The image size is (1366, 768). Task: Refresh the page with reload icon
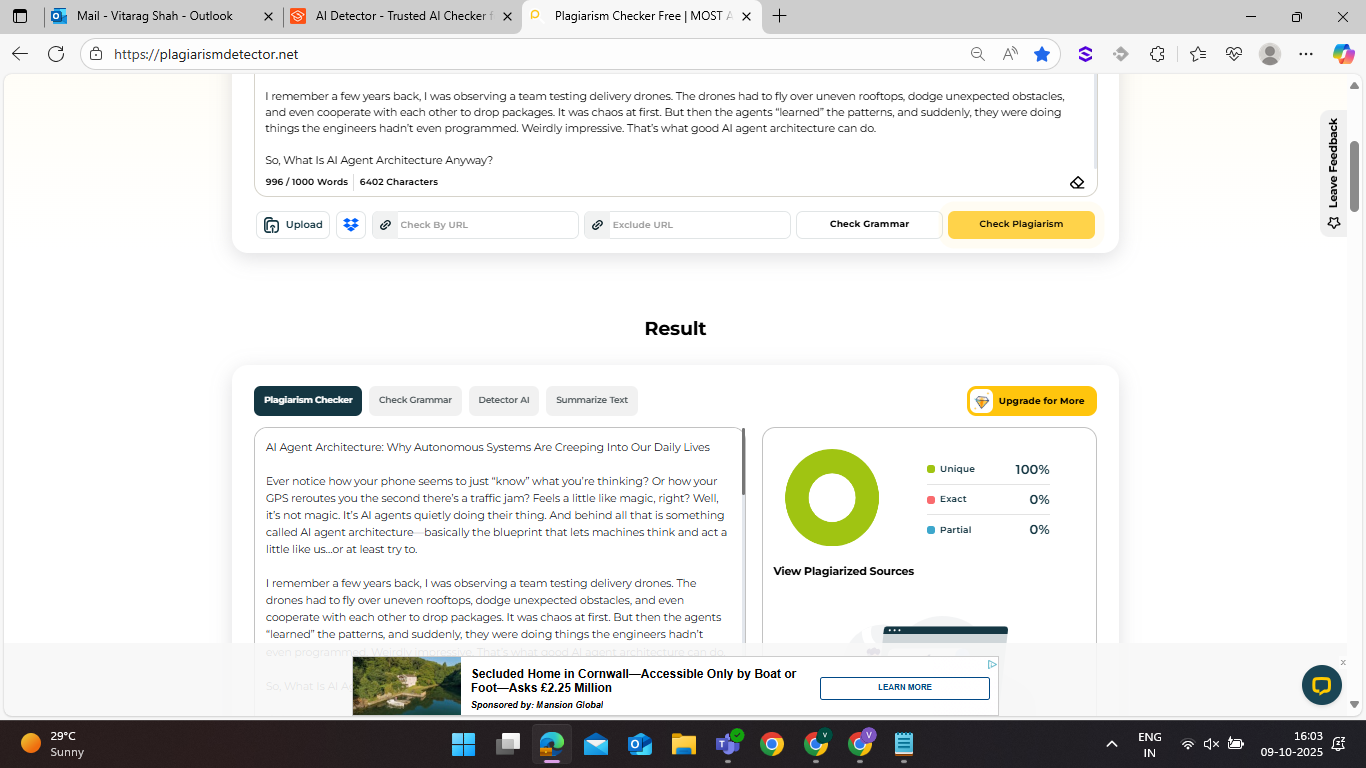(x=56, y=54)
